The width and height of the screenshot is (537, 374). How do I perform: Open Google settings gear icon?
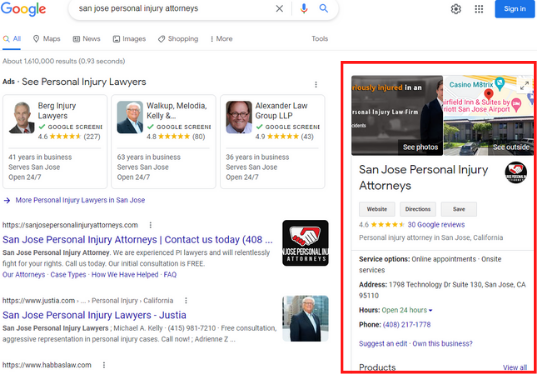pyautogui.click(x=456, y=9)
